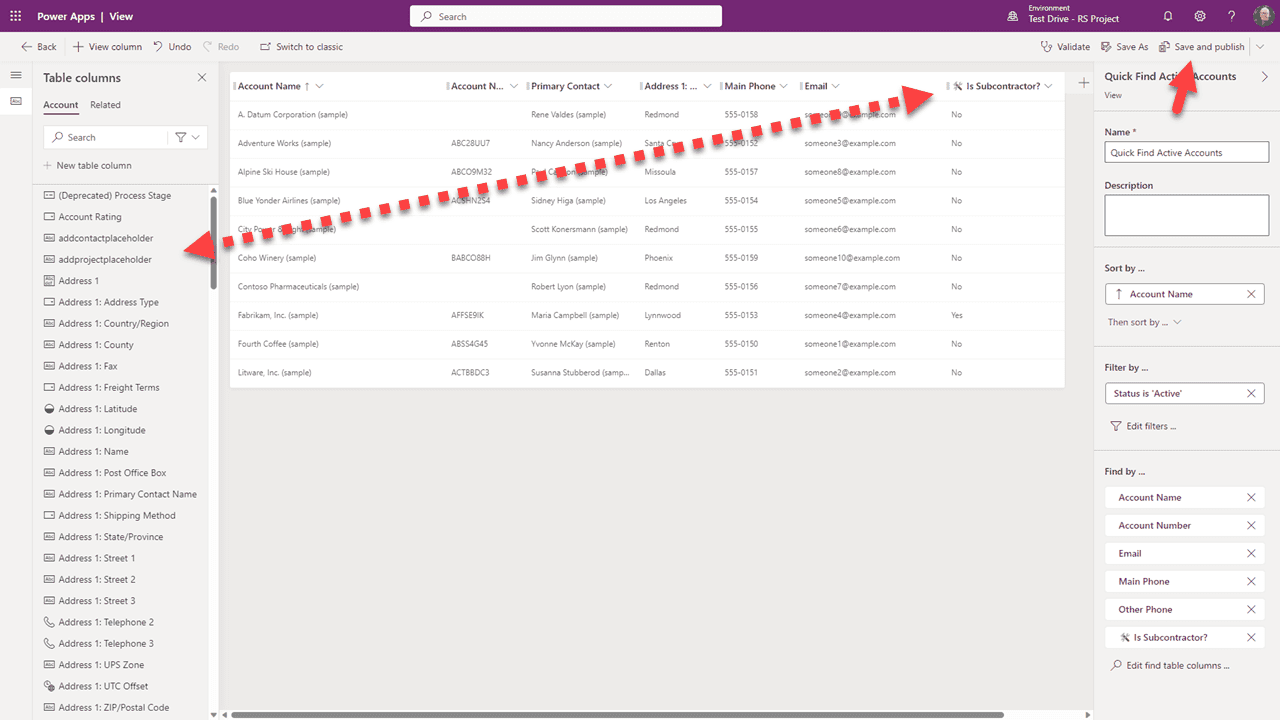
Task: Click the hamburger icon in the left sidebar
Action: point(15,73)
